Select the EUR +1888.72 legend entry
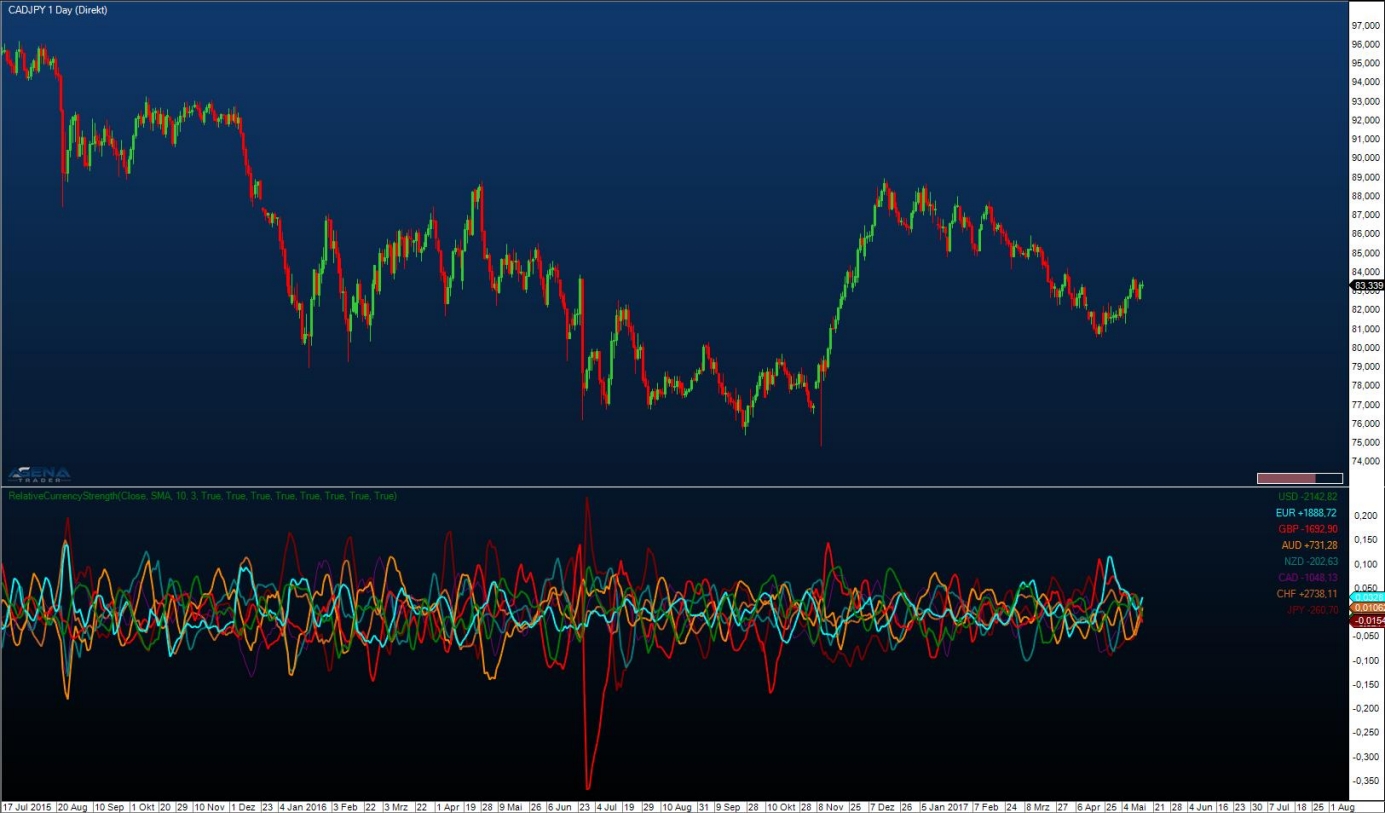This screenshot has width=1385, height=814. point(1306,512)
